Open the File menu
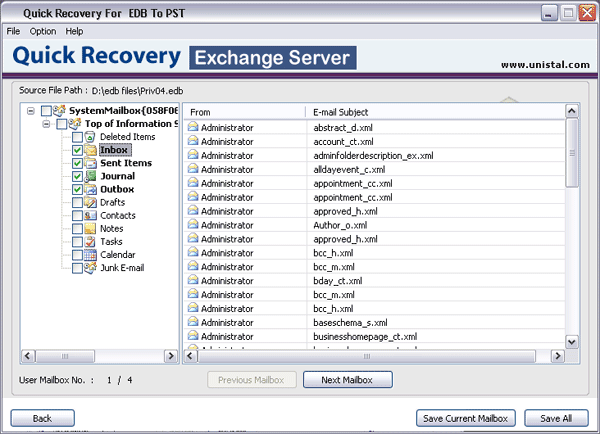Screen dimensions: 600x434 [x=13, y=31]
